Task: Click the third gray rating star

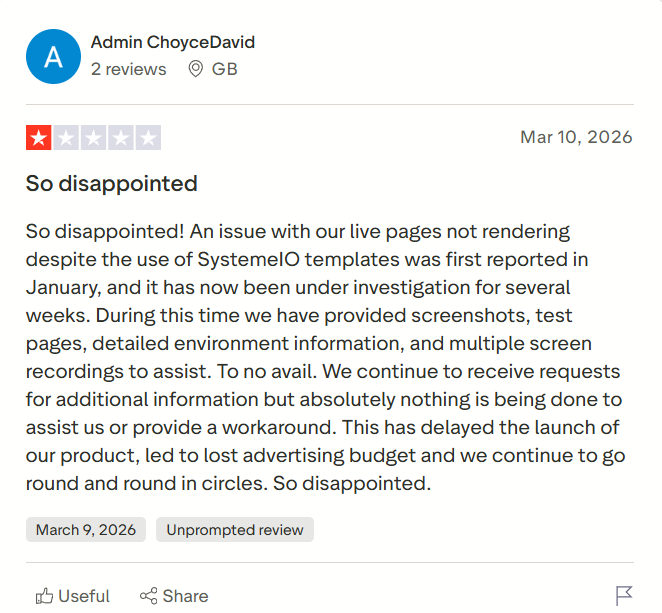Action: click(x=93, y=138)
